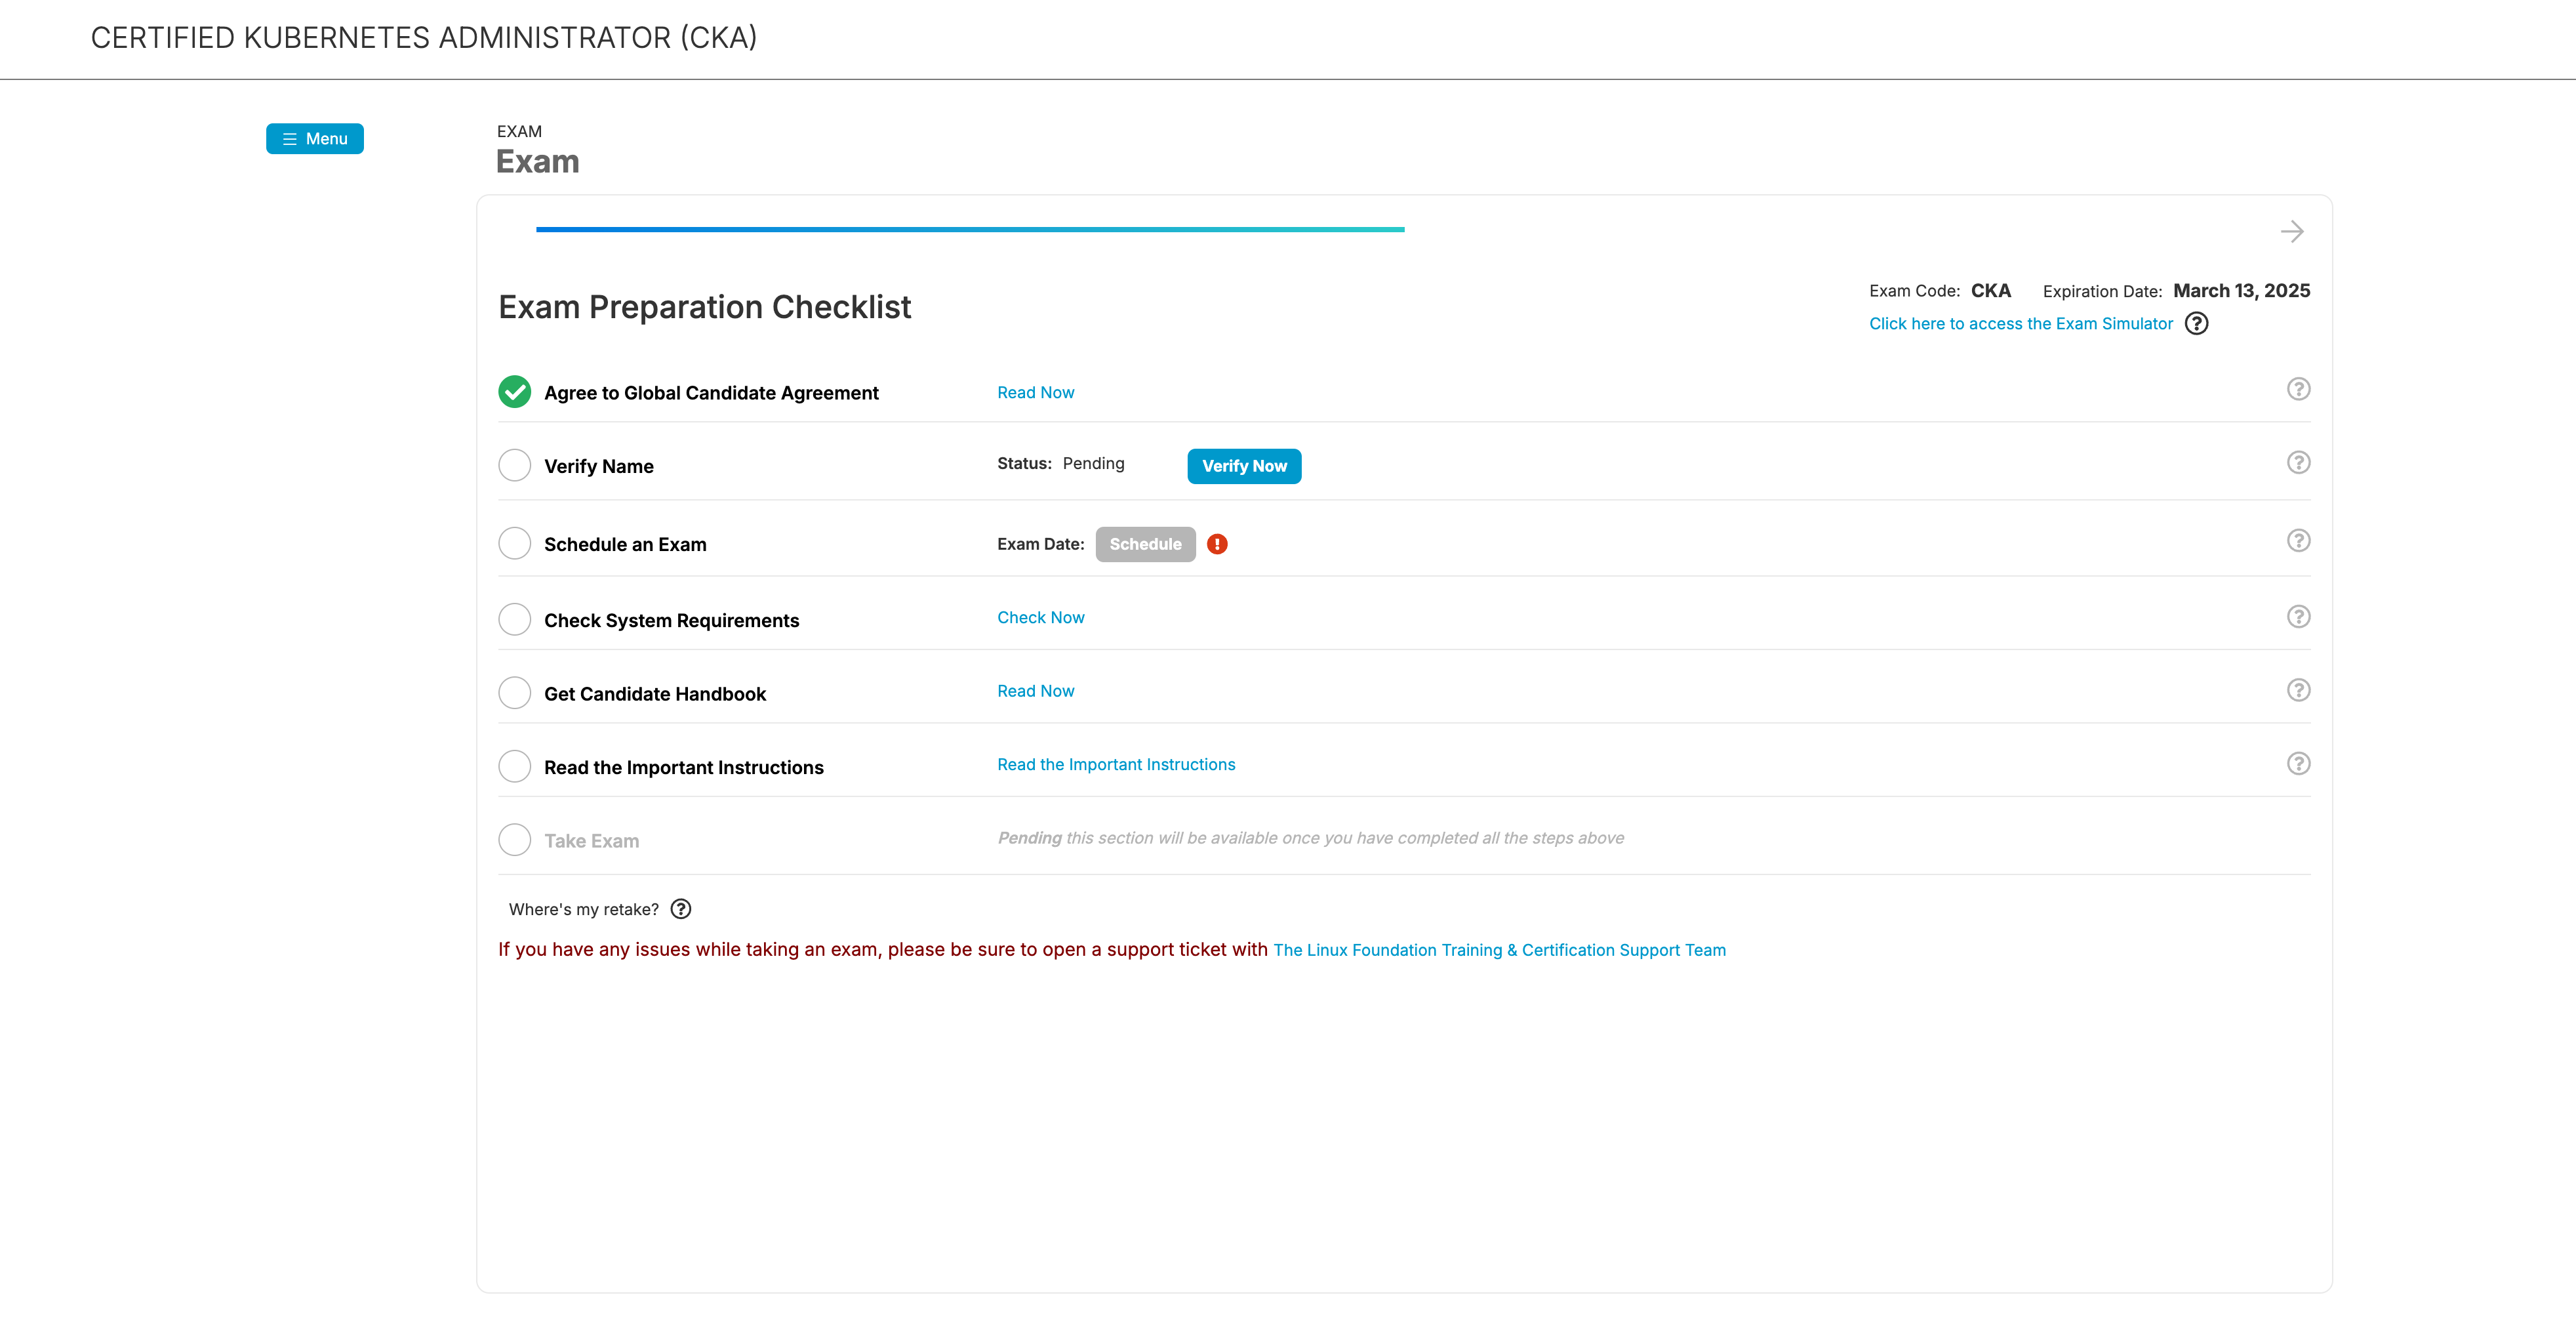Open Linux Foundation Support Team link
This screenshot has height=1333, width=2576.
coord(1499,950)
